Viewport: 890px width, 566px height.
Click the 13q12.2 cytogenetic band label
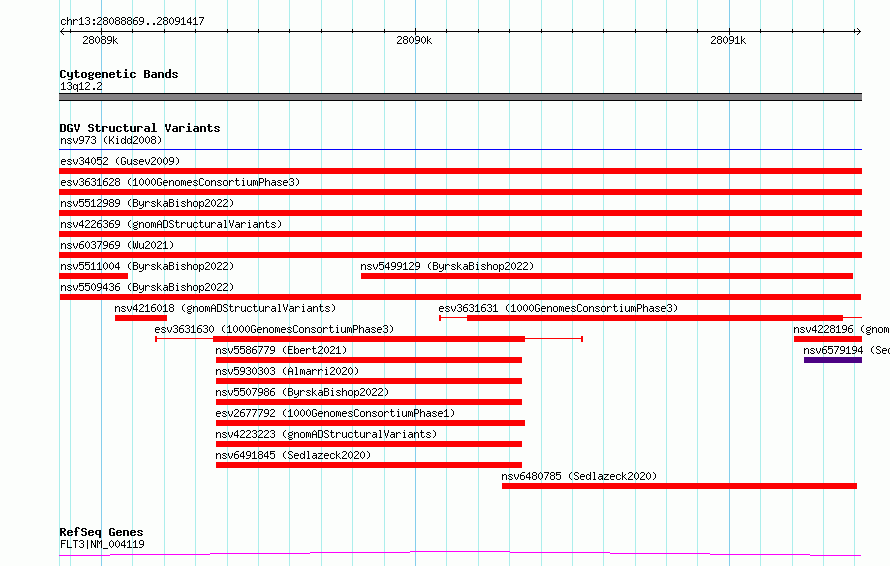point(81,86)
